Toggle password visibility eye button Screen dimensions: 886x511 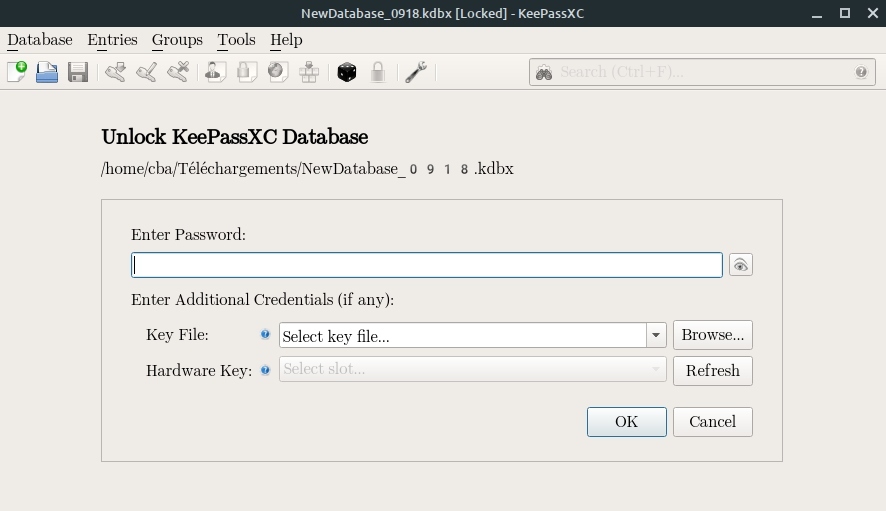(740, 265)
